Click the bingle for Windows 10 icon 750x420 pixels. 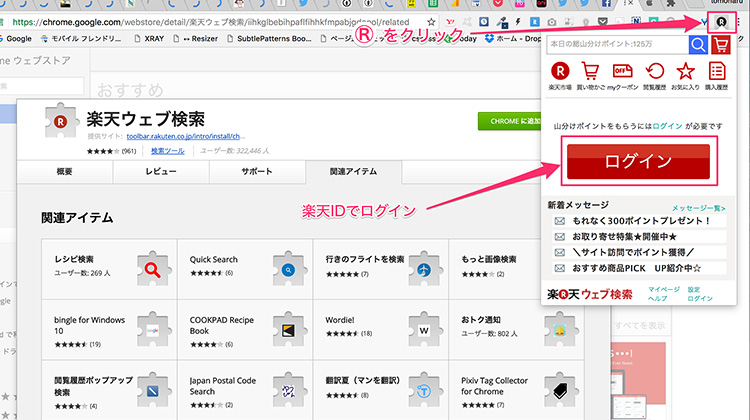pos(153,330)
